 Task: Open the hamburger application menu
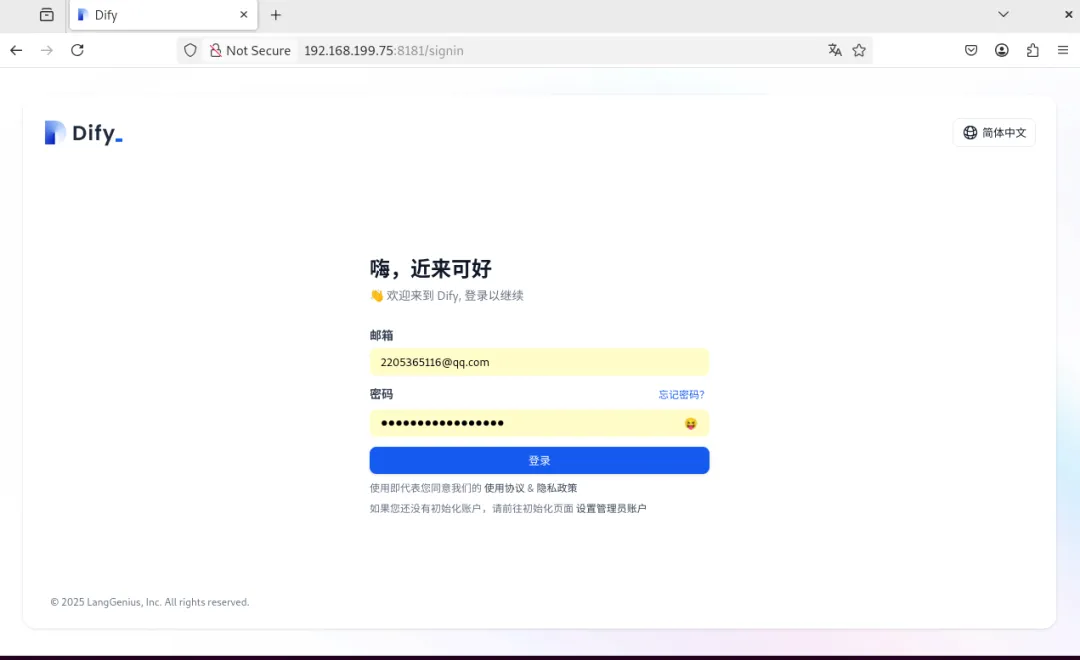(x=1063, y=50)
